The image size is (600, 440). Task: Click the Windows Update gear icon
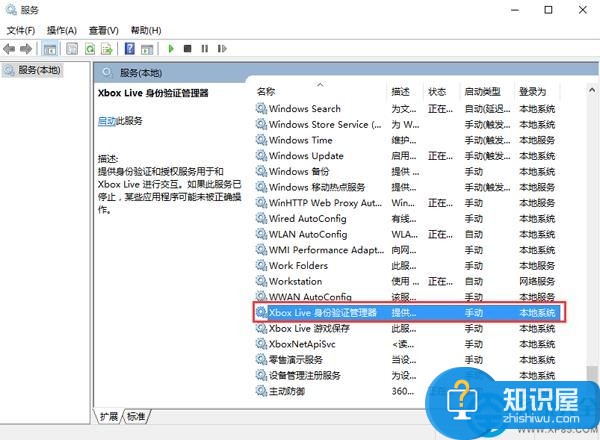[261, 156]
